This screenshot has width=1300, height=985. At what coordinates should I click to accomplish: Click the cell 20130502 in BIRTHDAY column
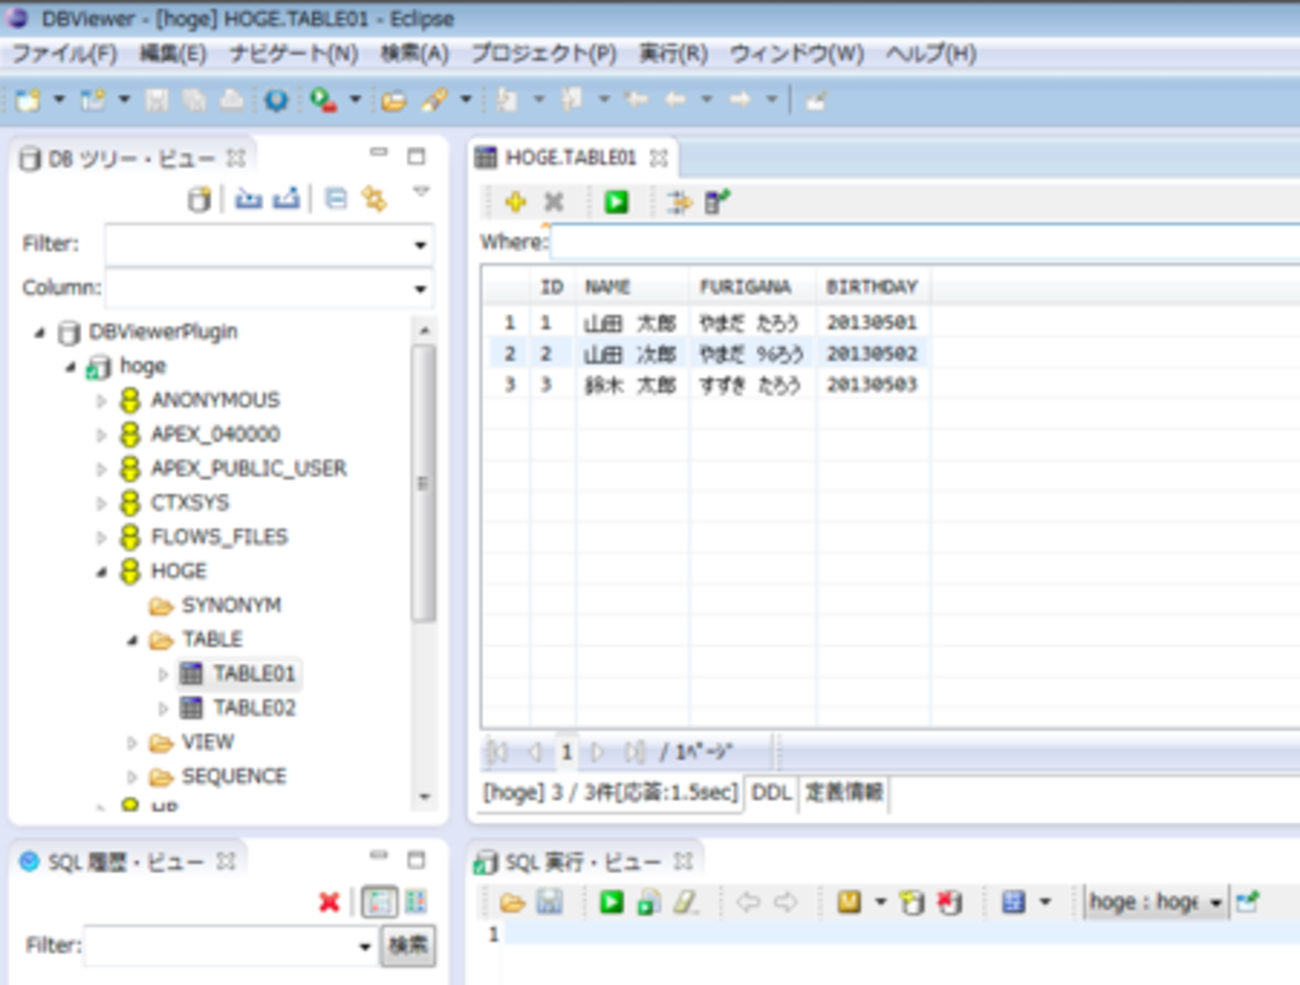tap(872, 354)
